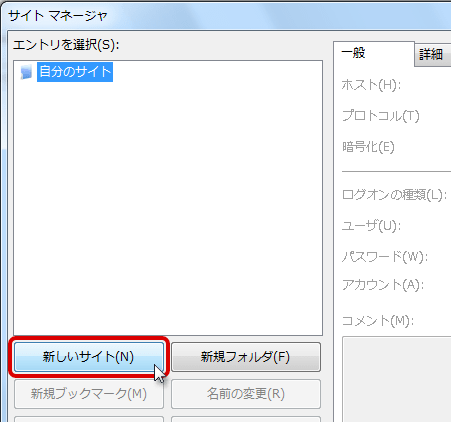Click the 新規フォルダ(F) button
This screenshot has height=422, width=451.
tap(246, 357)
